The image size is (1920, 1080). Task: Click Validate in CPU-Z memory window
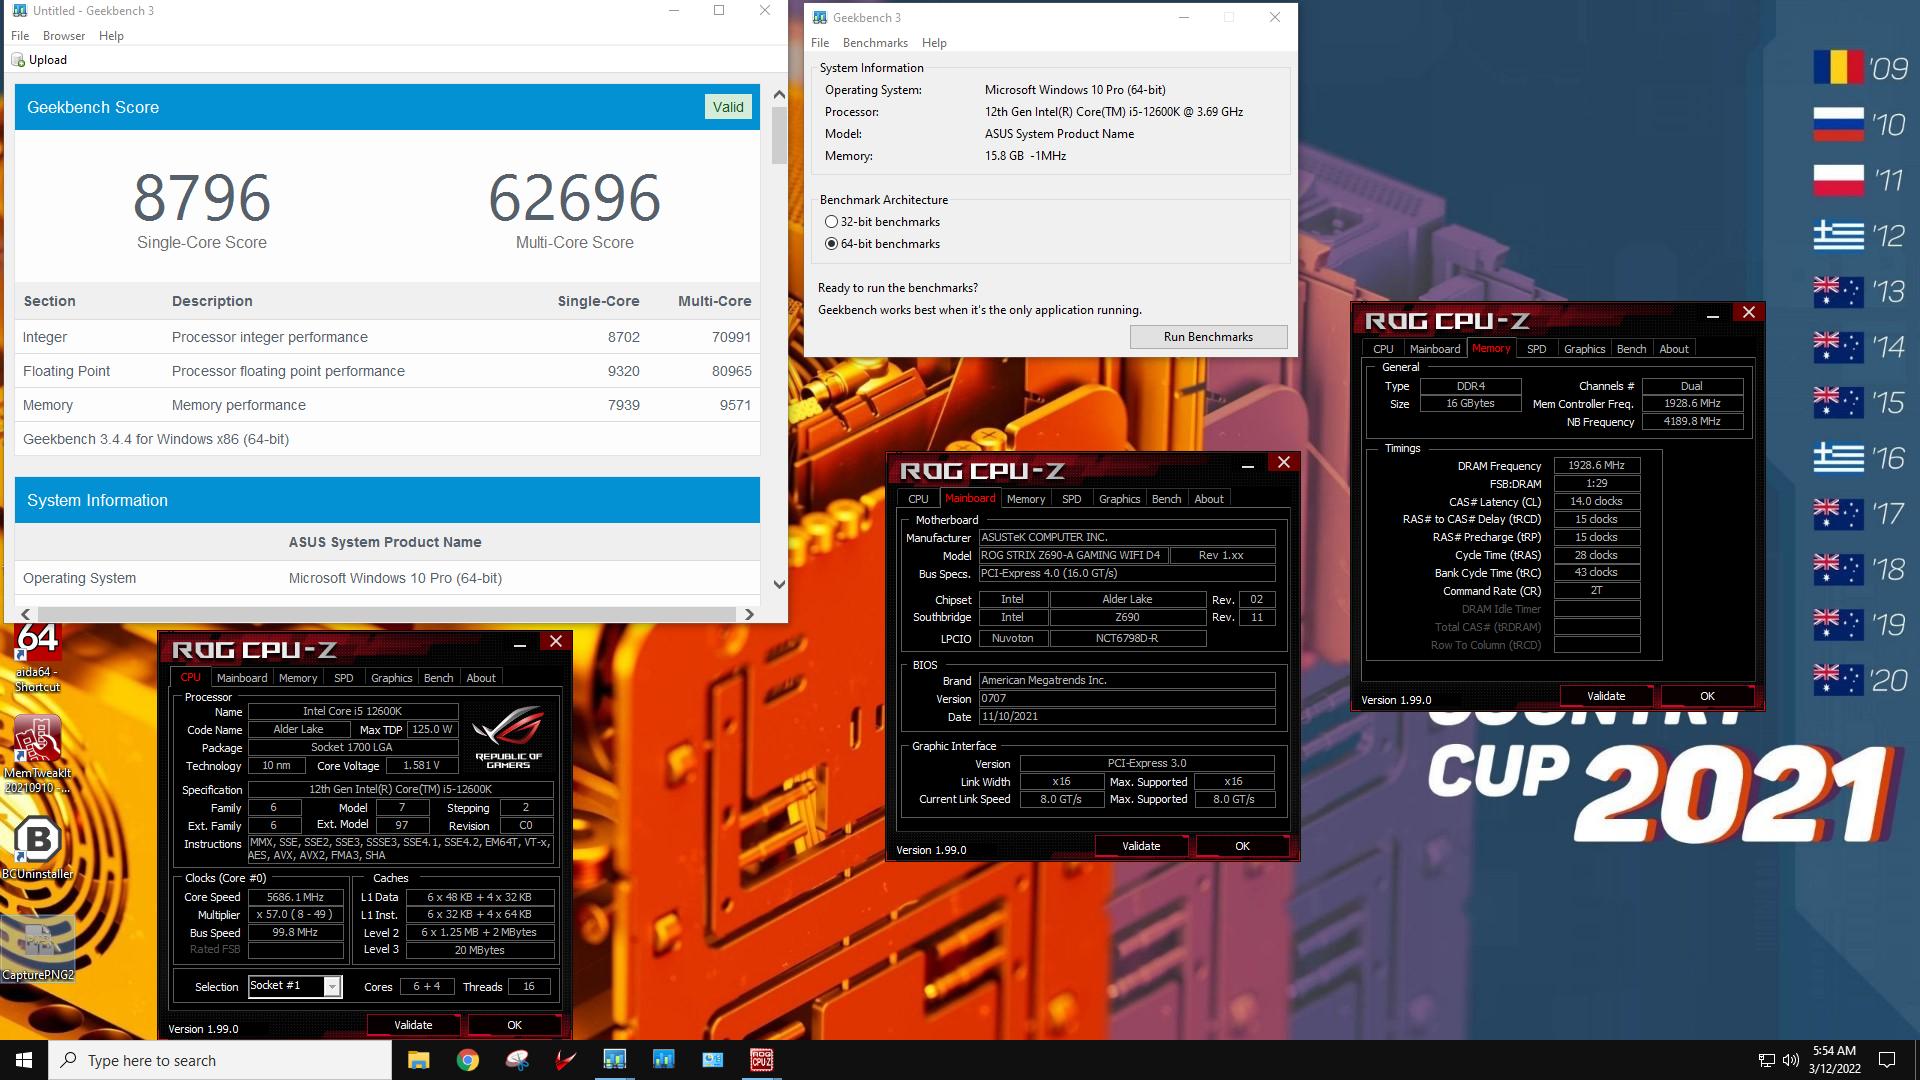point(1605,696)
